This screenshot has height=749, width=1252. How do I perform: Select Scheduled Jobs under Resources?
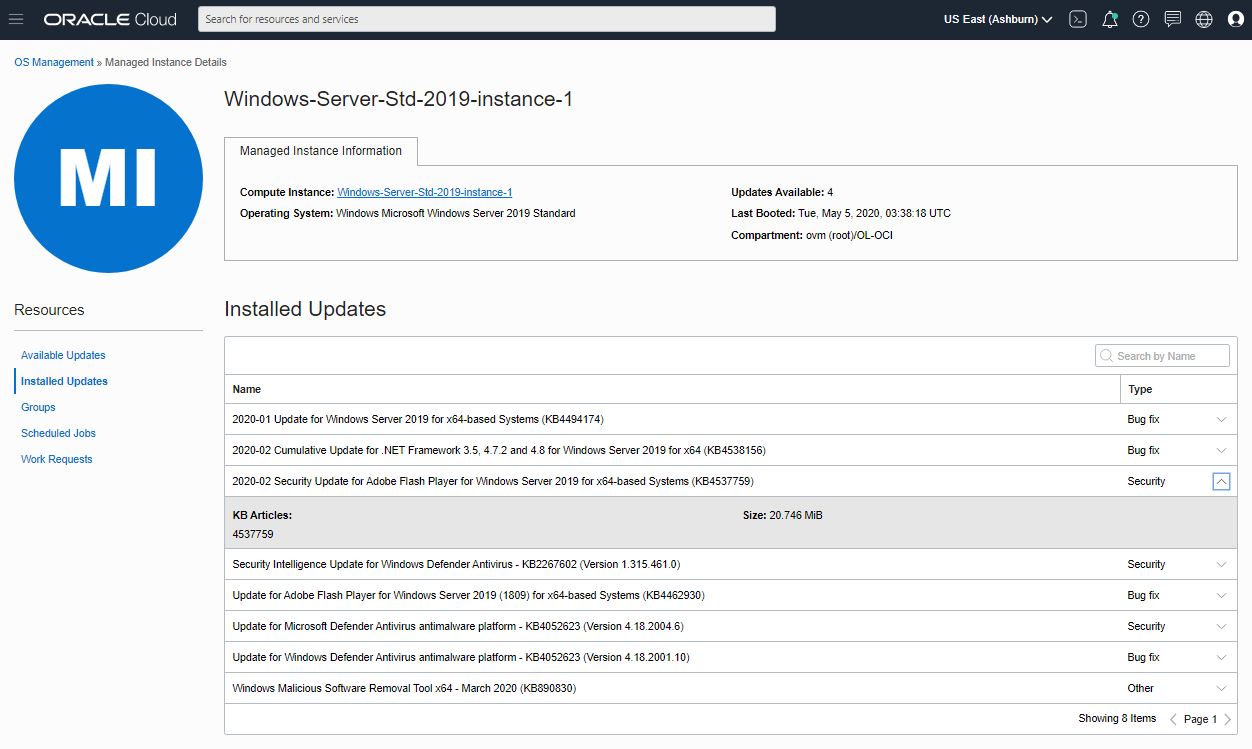point(58,433)
